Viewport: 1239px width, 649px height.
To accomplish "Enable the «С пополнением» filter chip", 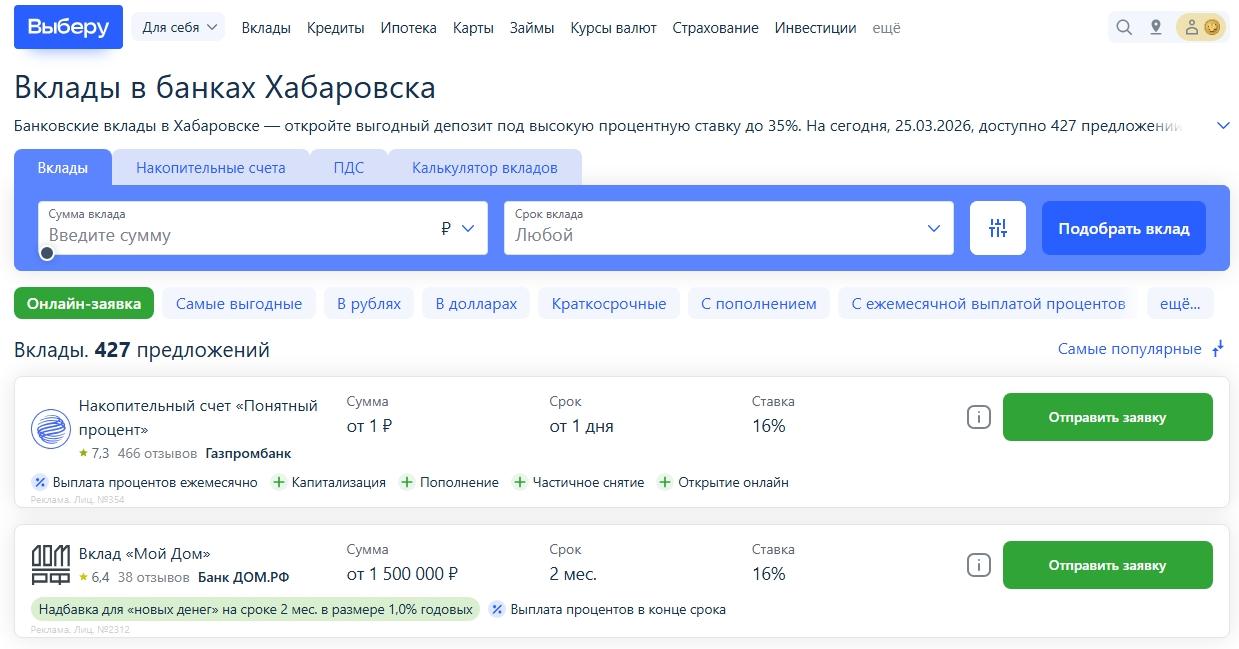I will click(x=758, y=304).
